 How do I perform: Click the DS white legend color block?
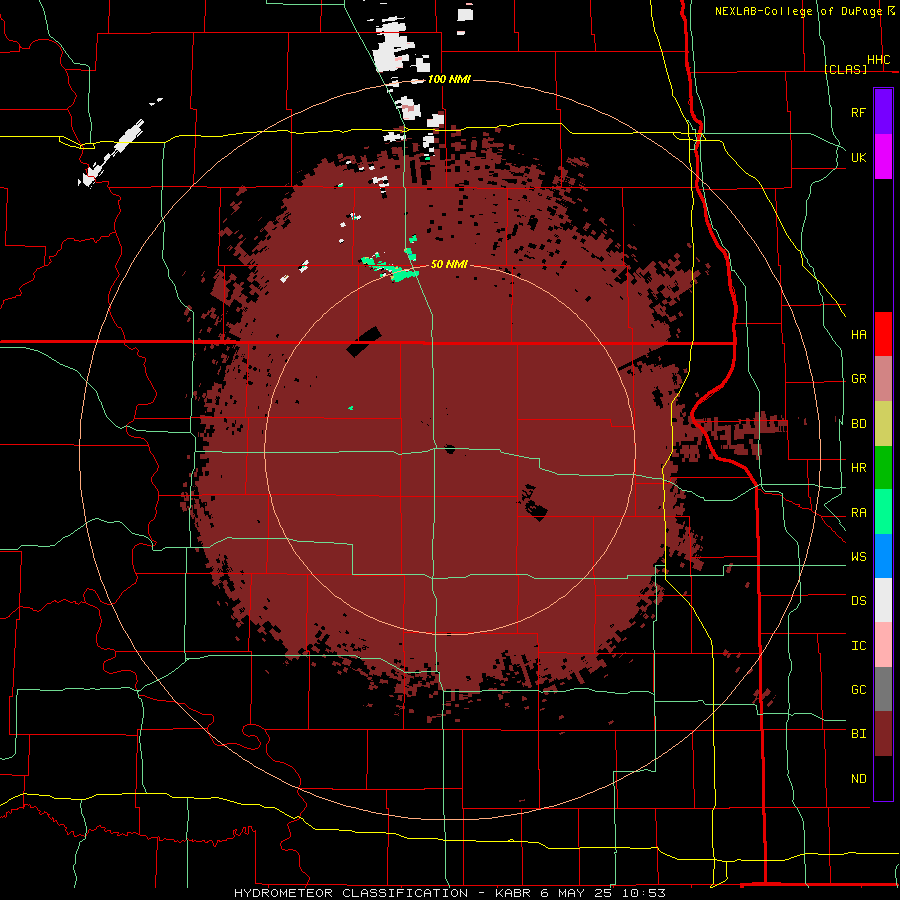(x=883, y=600)
